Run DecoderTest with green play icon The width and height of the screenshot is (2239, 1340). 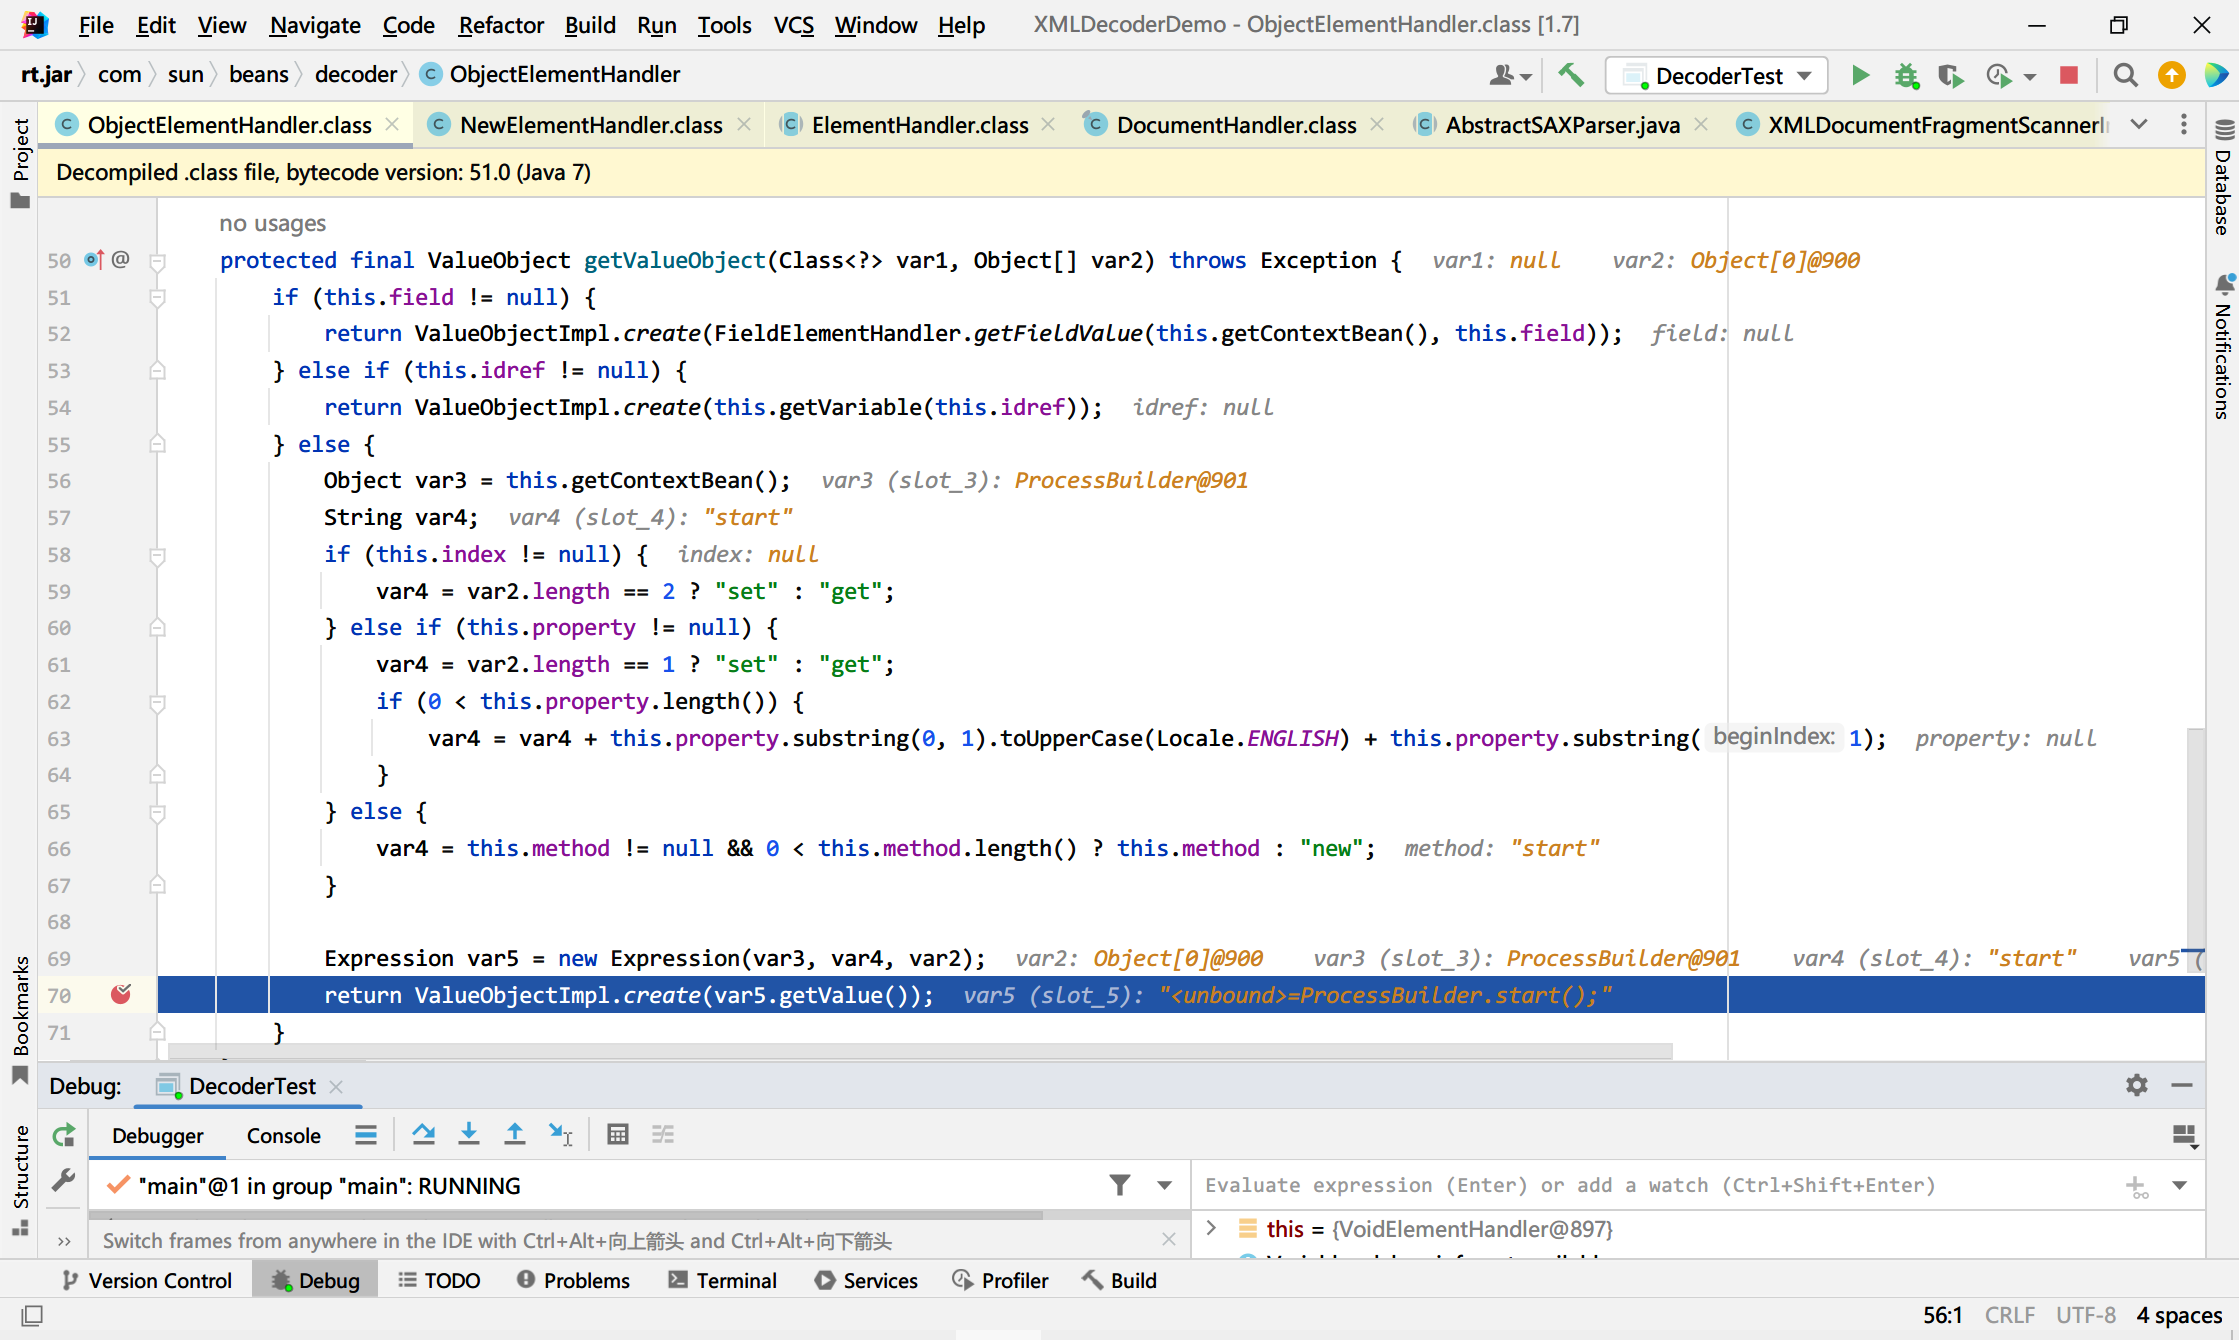(1860, 75)
